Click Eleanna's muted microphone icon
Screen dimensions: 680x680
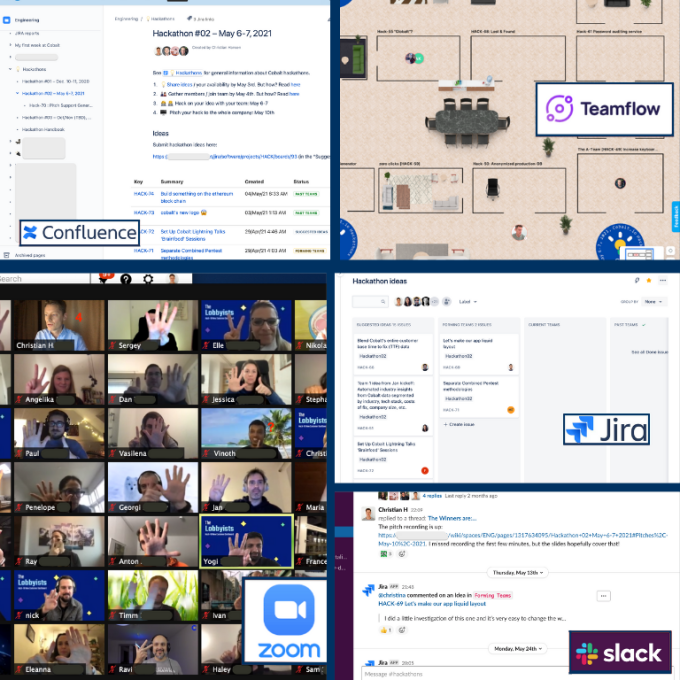(19, 670)
